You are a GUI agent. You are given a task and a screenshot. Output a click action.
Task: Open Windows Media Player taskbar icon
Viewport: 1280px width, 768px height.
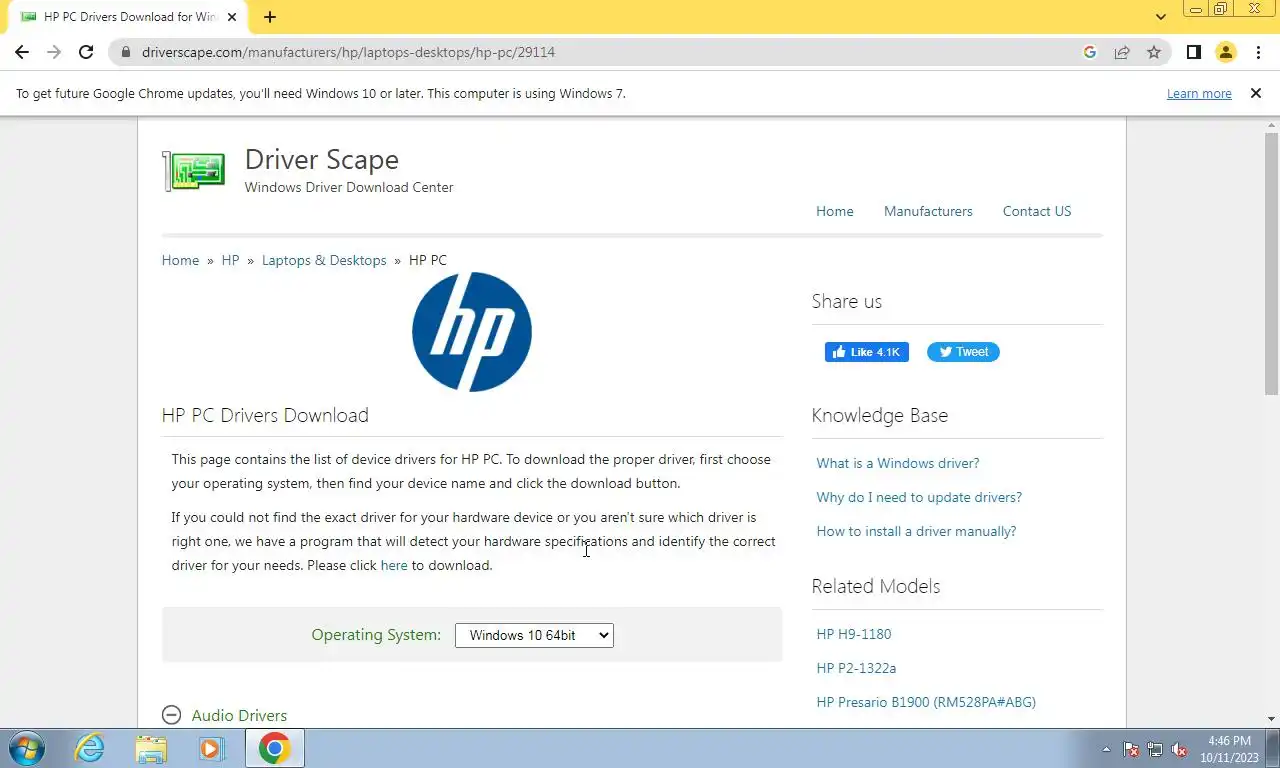[x=211, y=748]
